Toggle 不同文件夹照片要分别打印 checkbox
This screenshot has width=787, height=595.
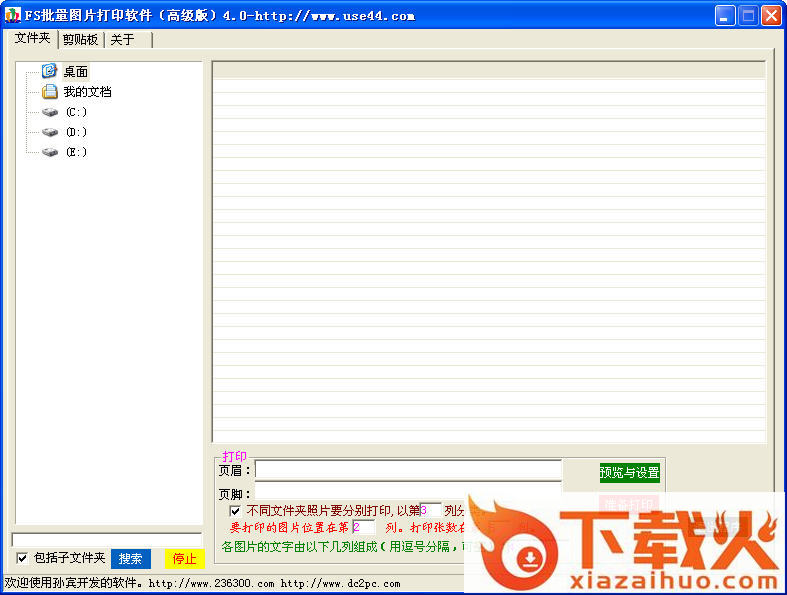[235, 511]
